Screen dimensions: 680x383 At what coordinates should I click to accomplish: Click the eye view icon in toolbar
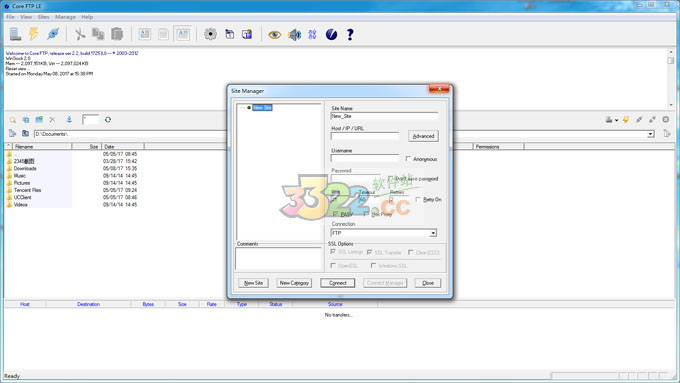click(x=275, y=34)
